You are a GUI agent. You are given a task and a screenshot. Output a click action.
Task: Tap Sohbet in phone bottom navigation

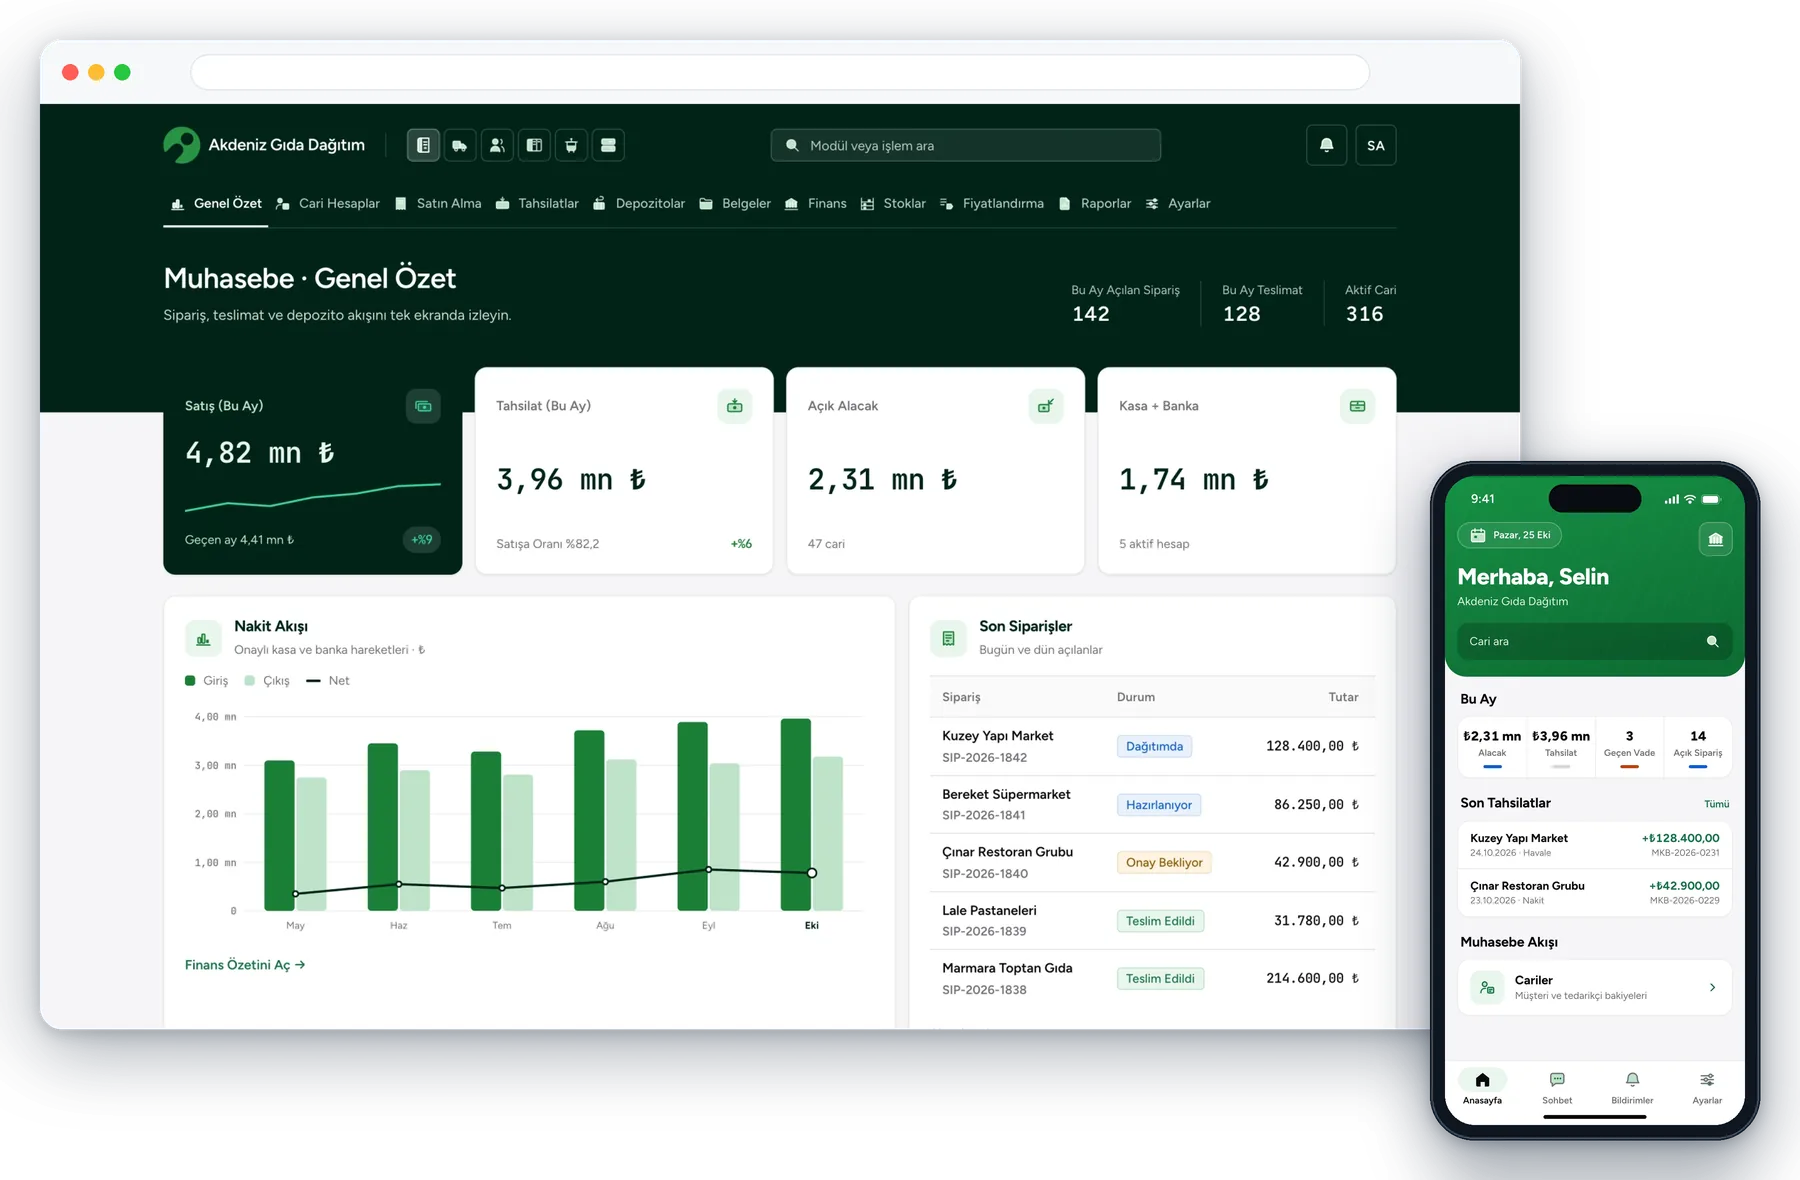(1557, 1088)
